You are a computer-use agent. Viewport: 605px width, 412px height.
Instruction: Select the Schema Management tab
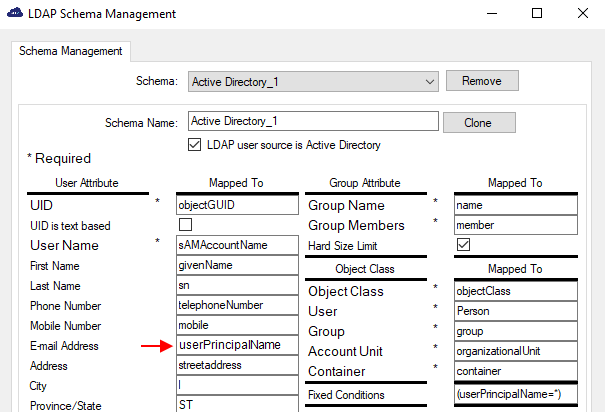[71, 51]
